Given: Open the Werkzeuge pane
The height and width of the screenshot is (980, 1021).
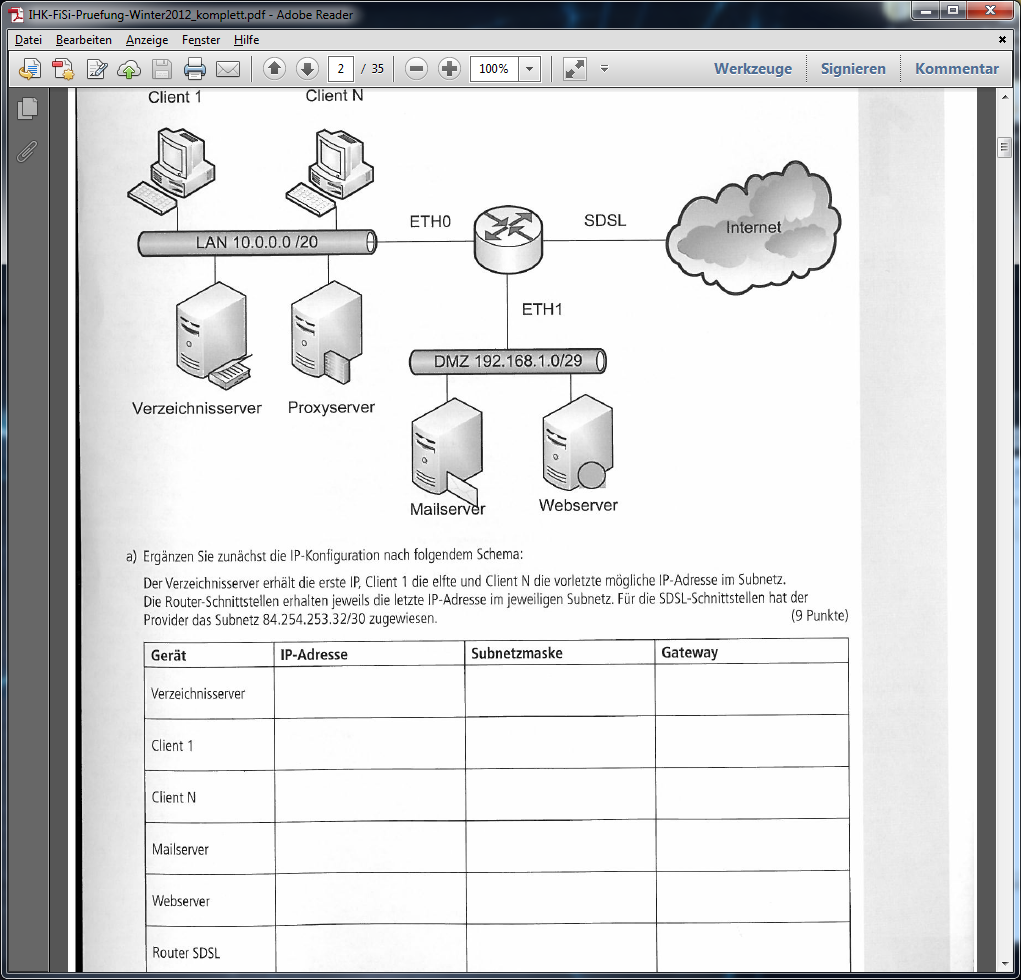Looking at the screenshot, I should click(753, 68).
